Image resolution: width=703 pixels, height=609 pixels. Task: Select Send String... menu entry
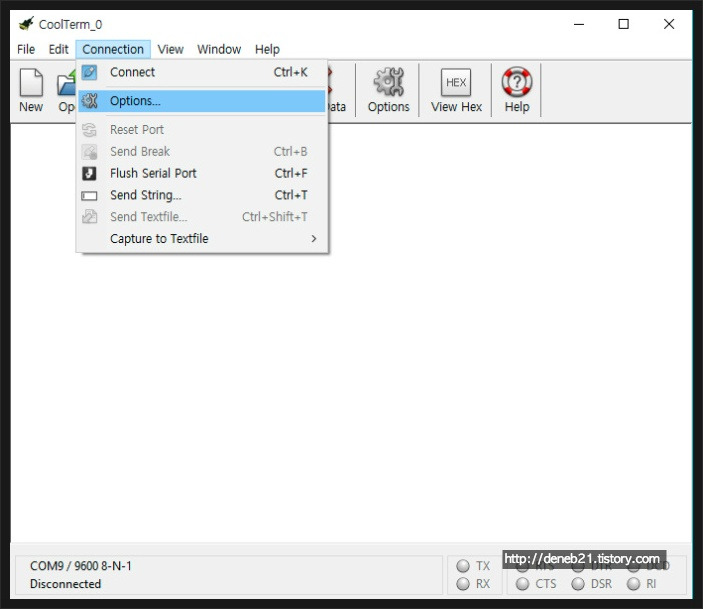[x=202, y=195]
